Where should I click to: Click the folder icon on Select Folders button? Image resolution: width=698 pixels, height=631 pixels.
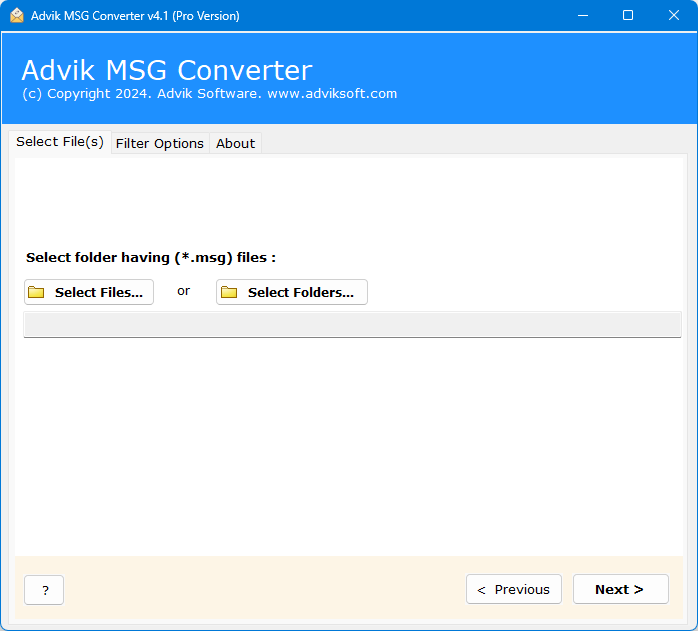(x=229, y=292)
